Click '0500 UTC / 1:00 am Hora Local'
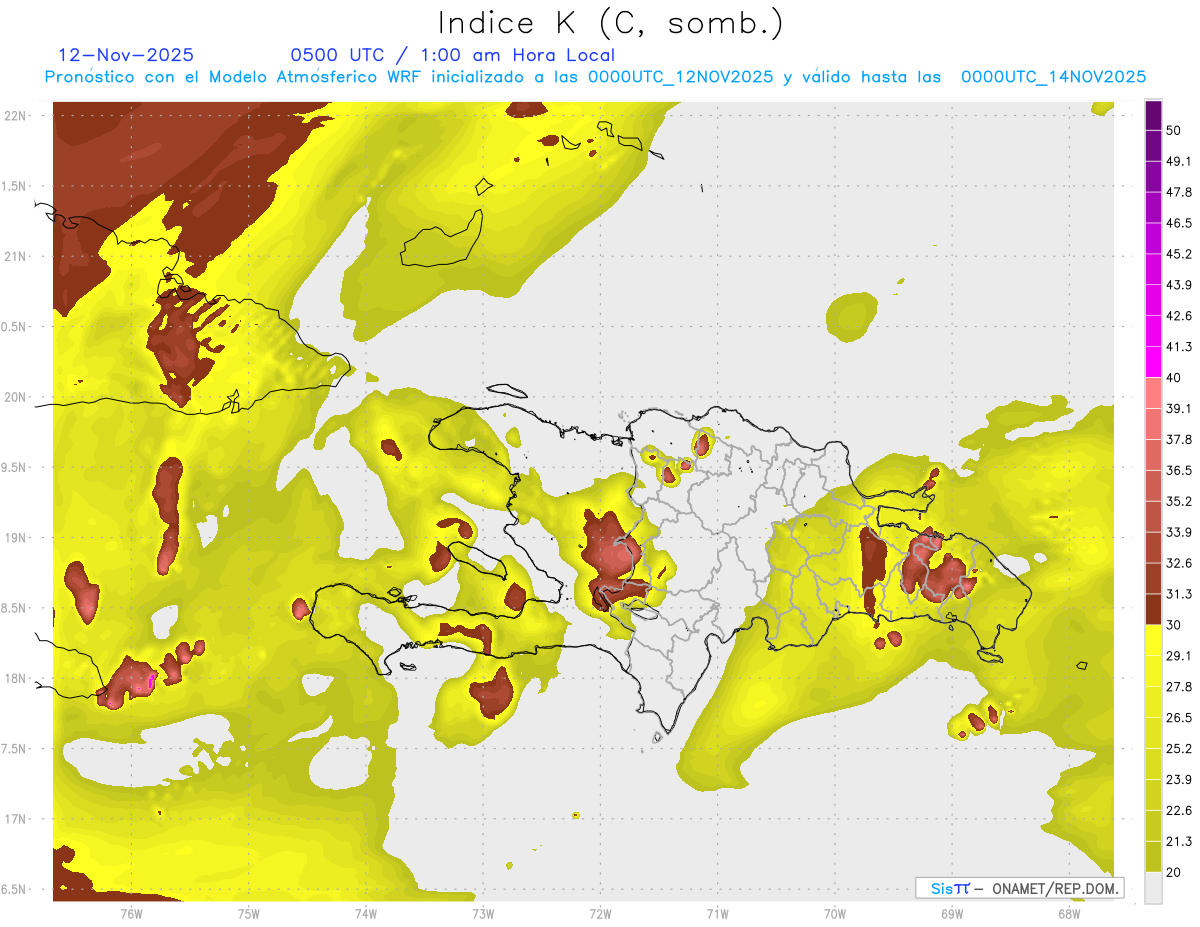 point(452,55)
